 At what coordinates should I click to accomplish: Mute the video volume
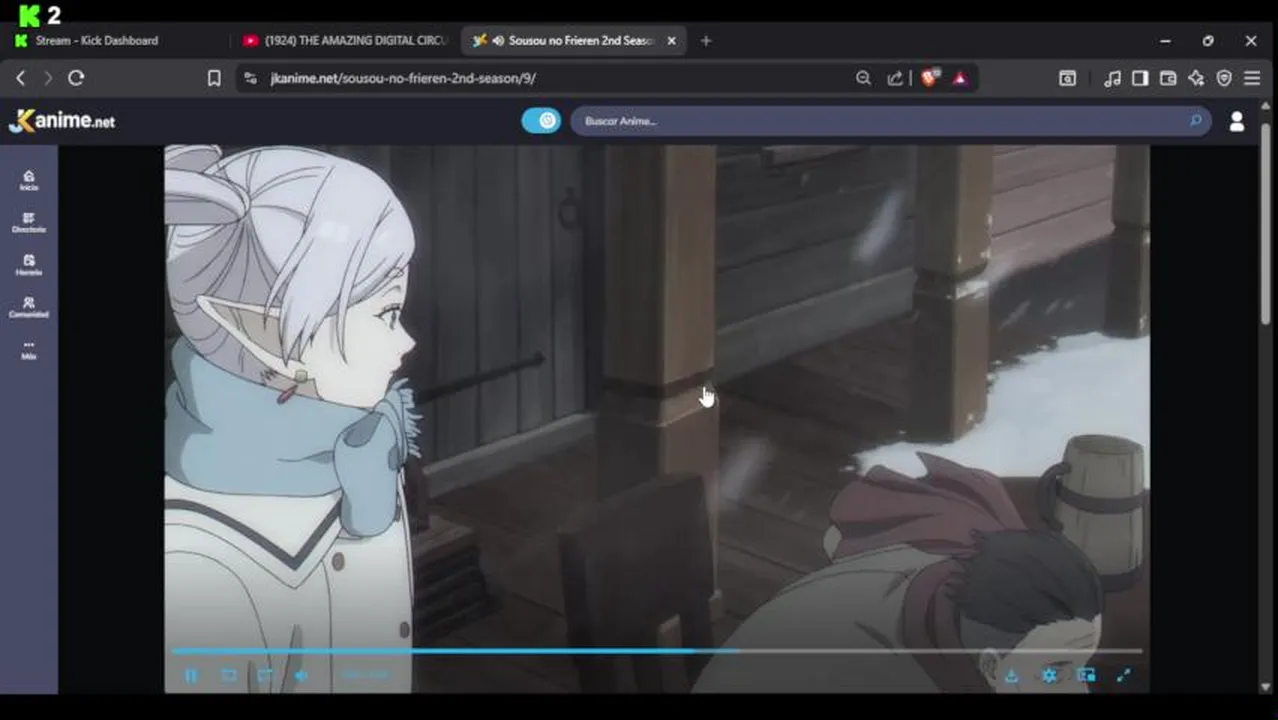point(301,676)
